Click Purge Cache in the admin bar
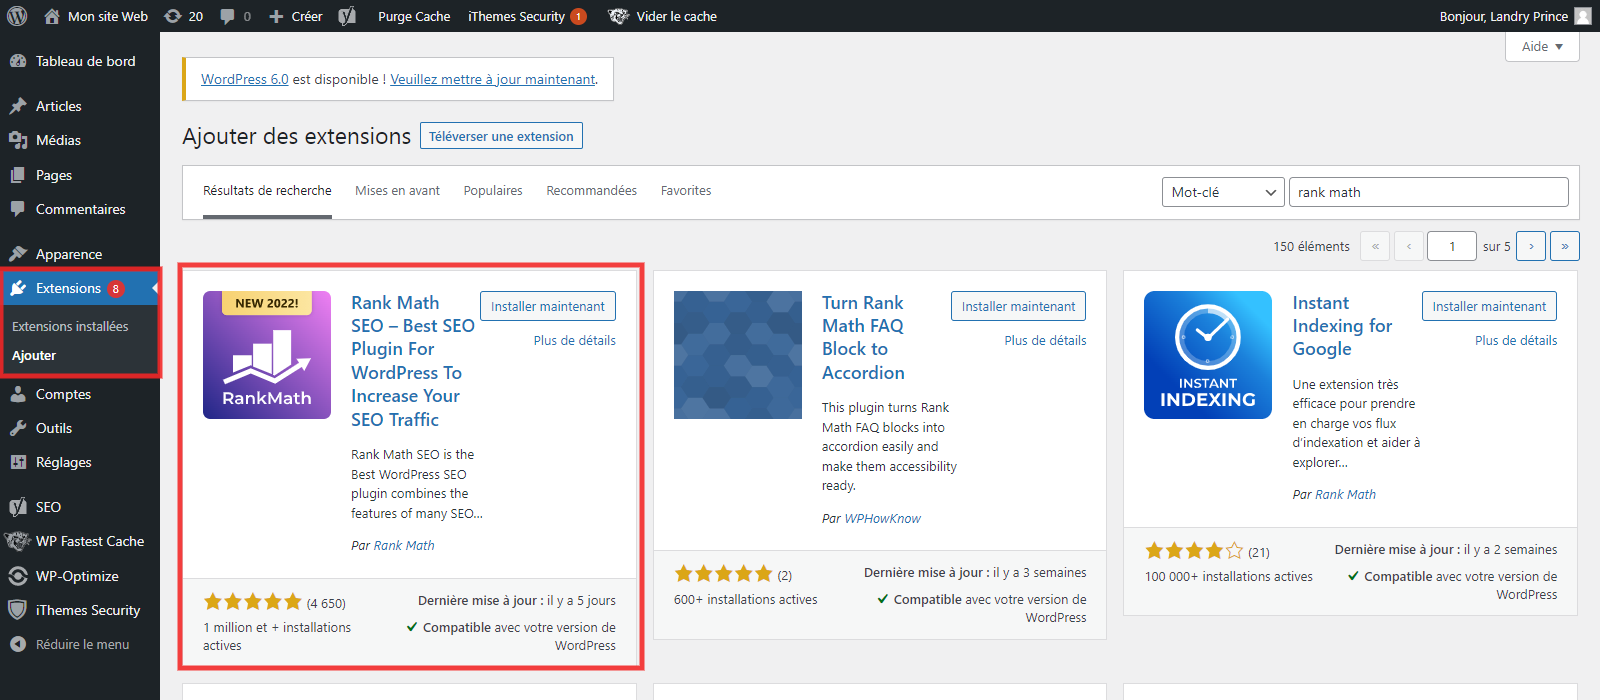Screen dimensions: 1600x700 click(x=414, y=16)
